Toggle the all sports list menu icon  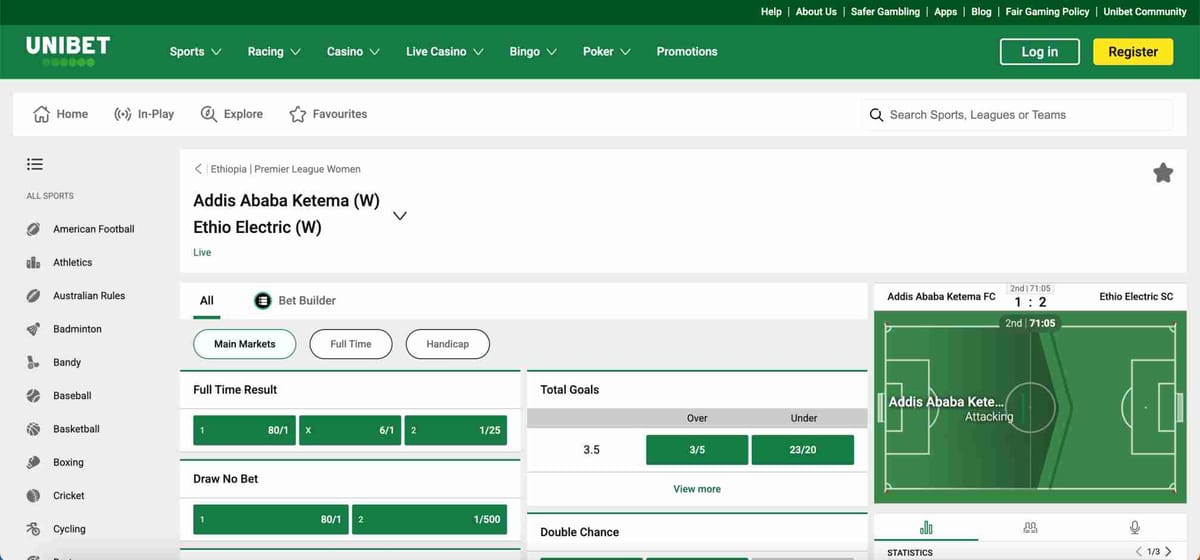tap(35, 163)
